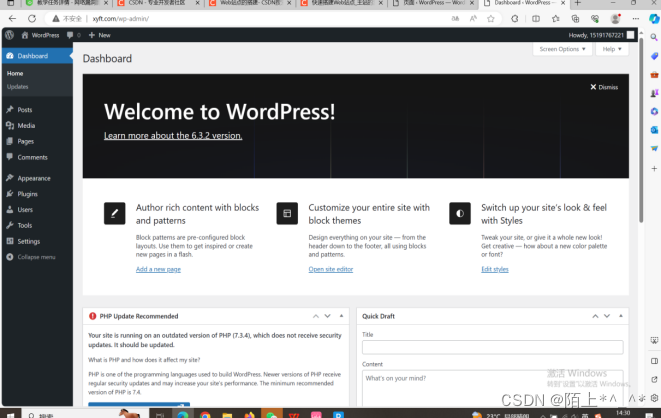This screenshot has height=418, width=661.
Task: Click the Collapse menu arrow icon
Action: (x=10, y=257)
